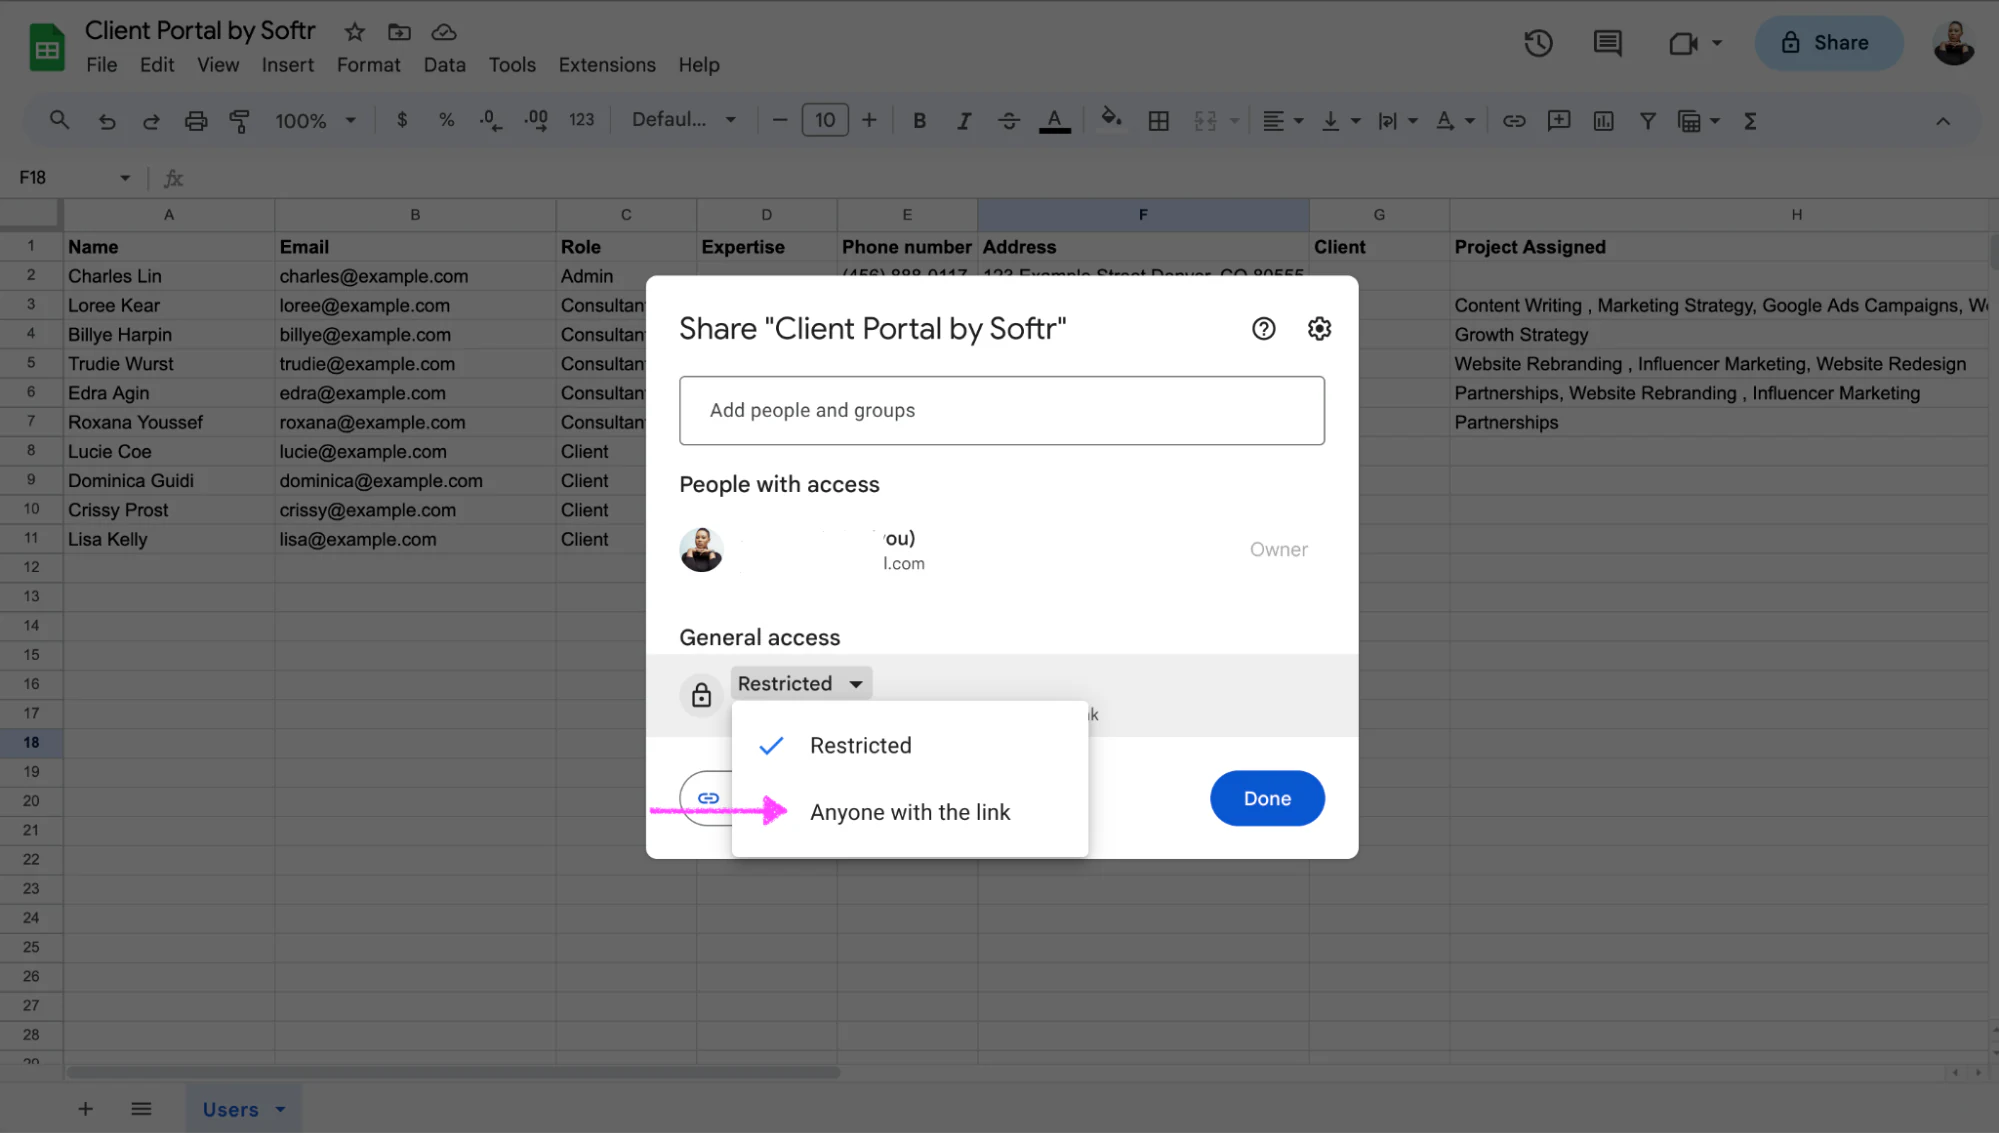Star the Client Portal document
Viewport: 1999px width, 1134px height.
tap(354, 32)
